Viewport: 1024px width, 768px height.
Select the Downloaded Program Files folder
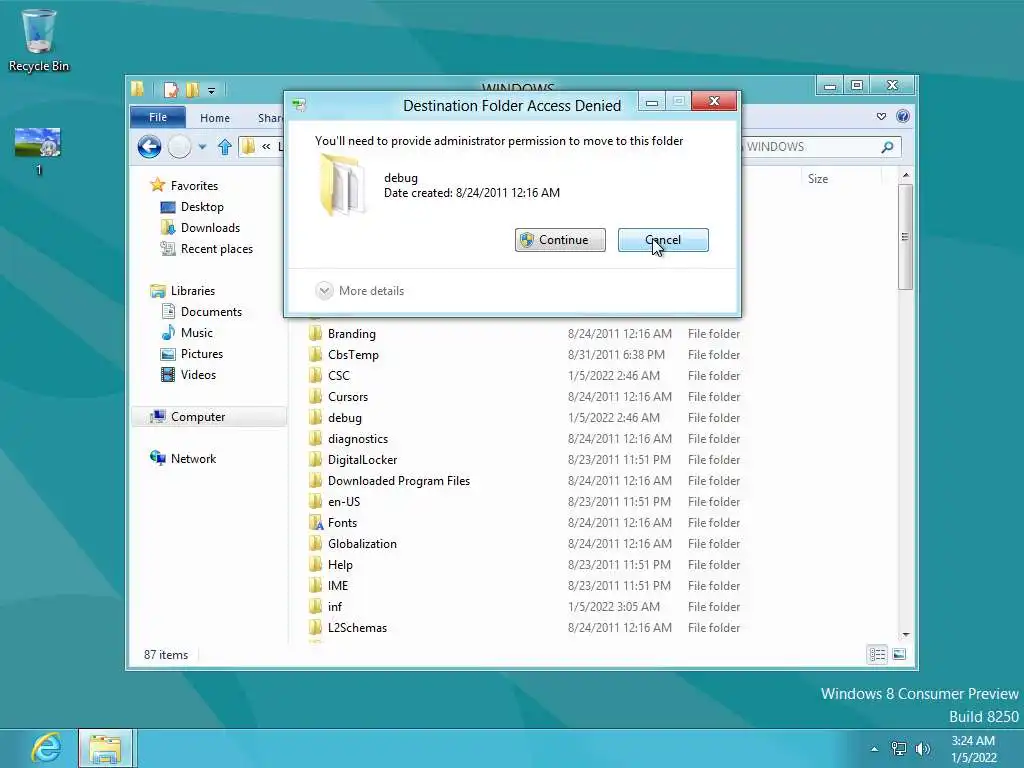click(398, 481)
